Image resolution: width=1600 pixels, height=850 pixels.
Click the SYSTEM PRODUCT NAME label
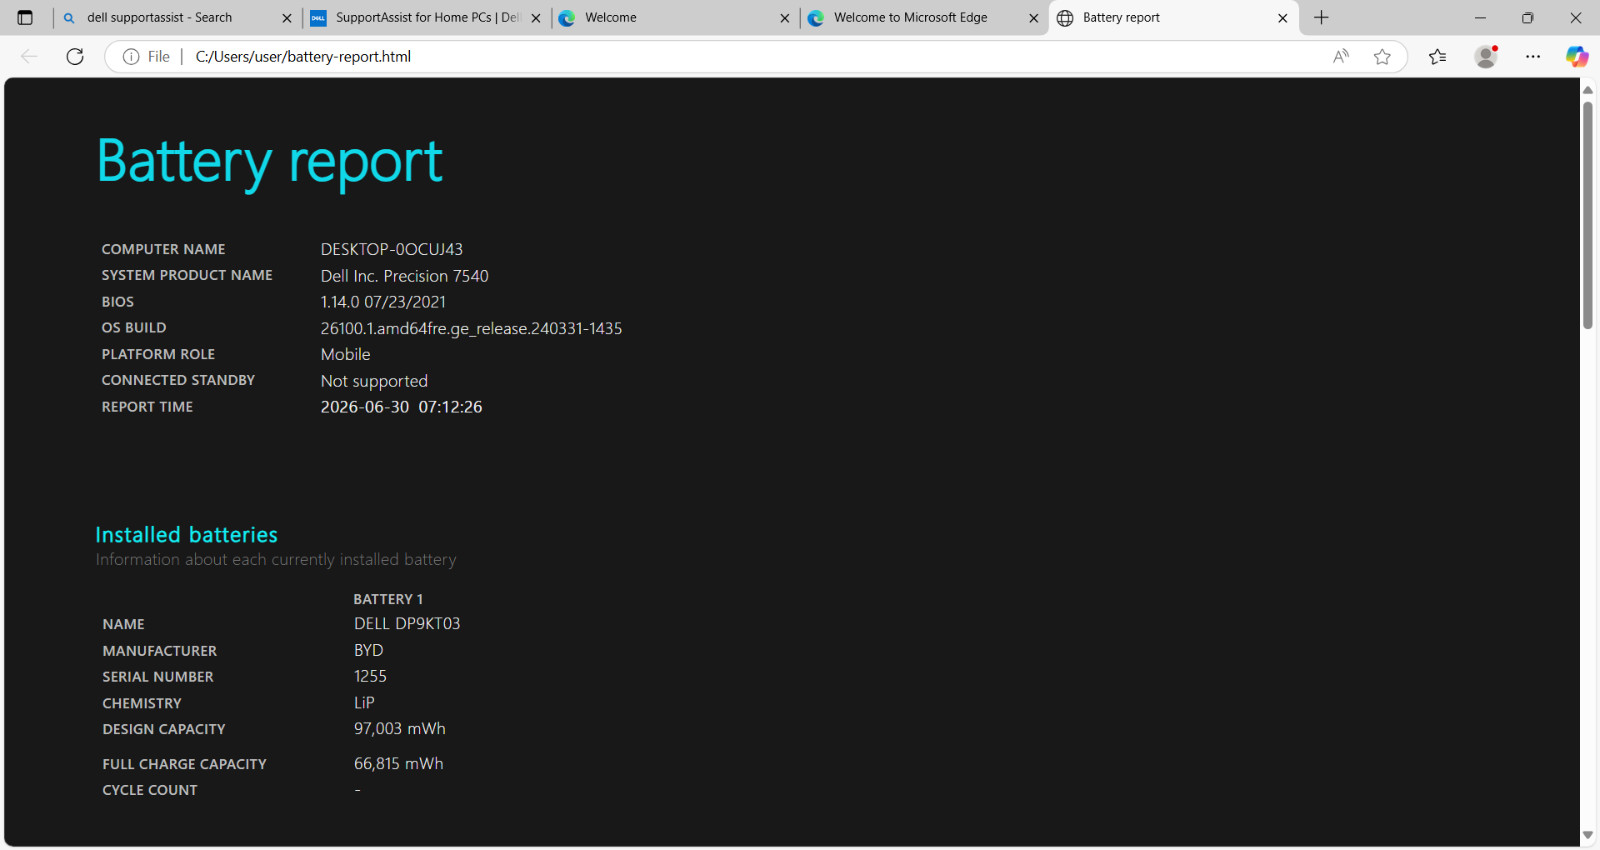(x=187, y=275)
